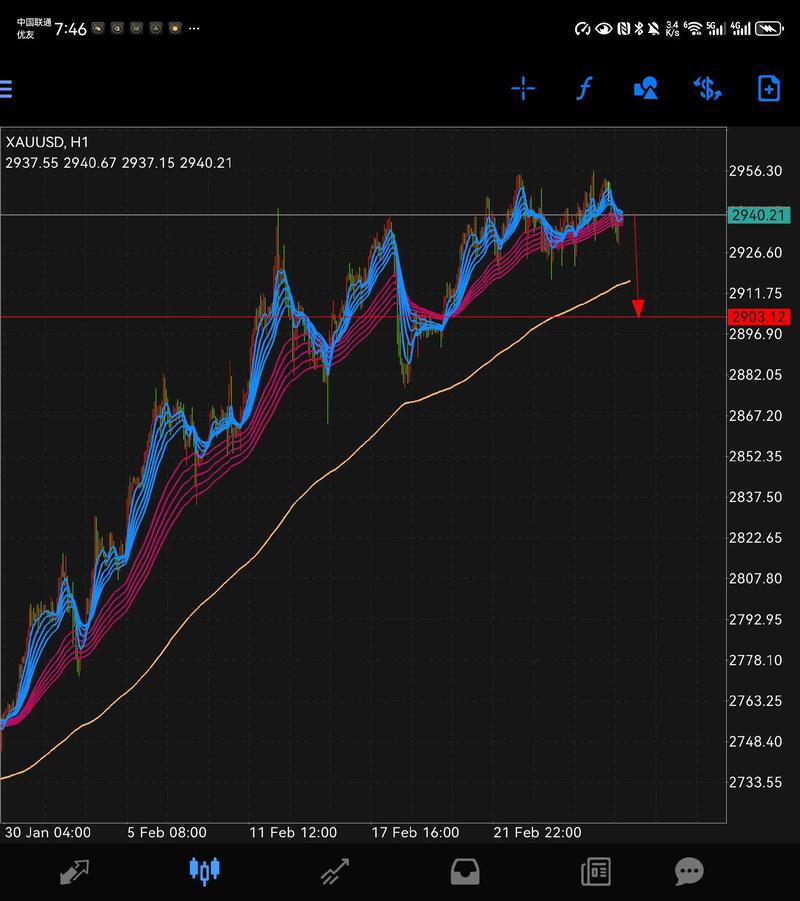Switch to the Quotes tab with up-down arrows
Image resolution: width=800 pixels, height=901 pixels.
point(75,871)
